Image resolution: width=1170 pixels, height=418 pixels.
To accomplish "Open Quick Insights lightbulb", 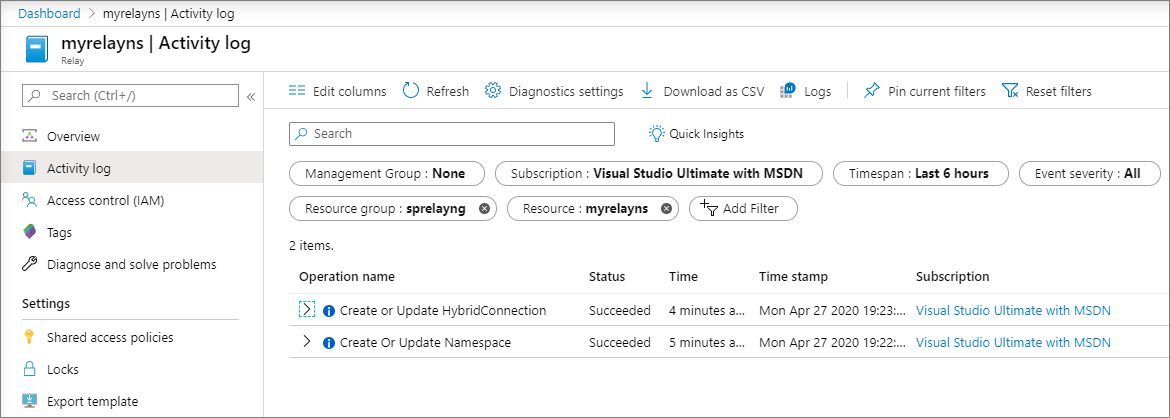I will tap(657, 134).
